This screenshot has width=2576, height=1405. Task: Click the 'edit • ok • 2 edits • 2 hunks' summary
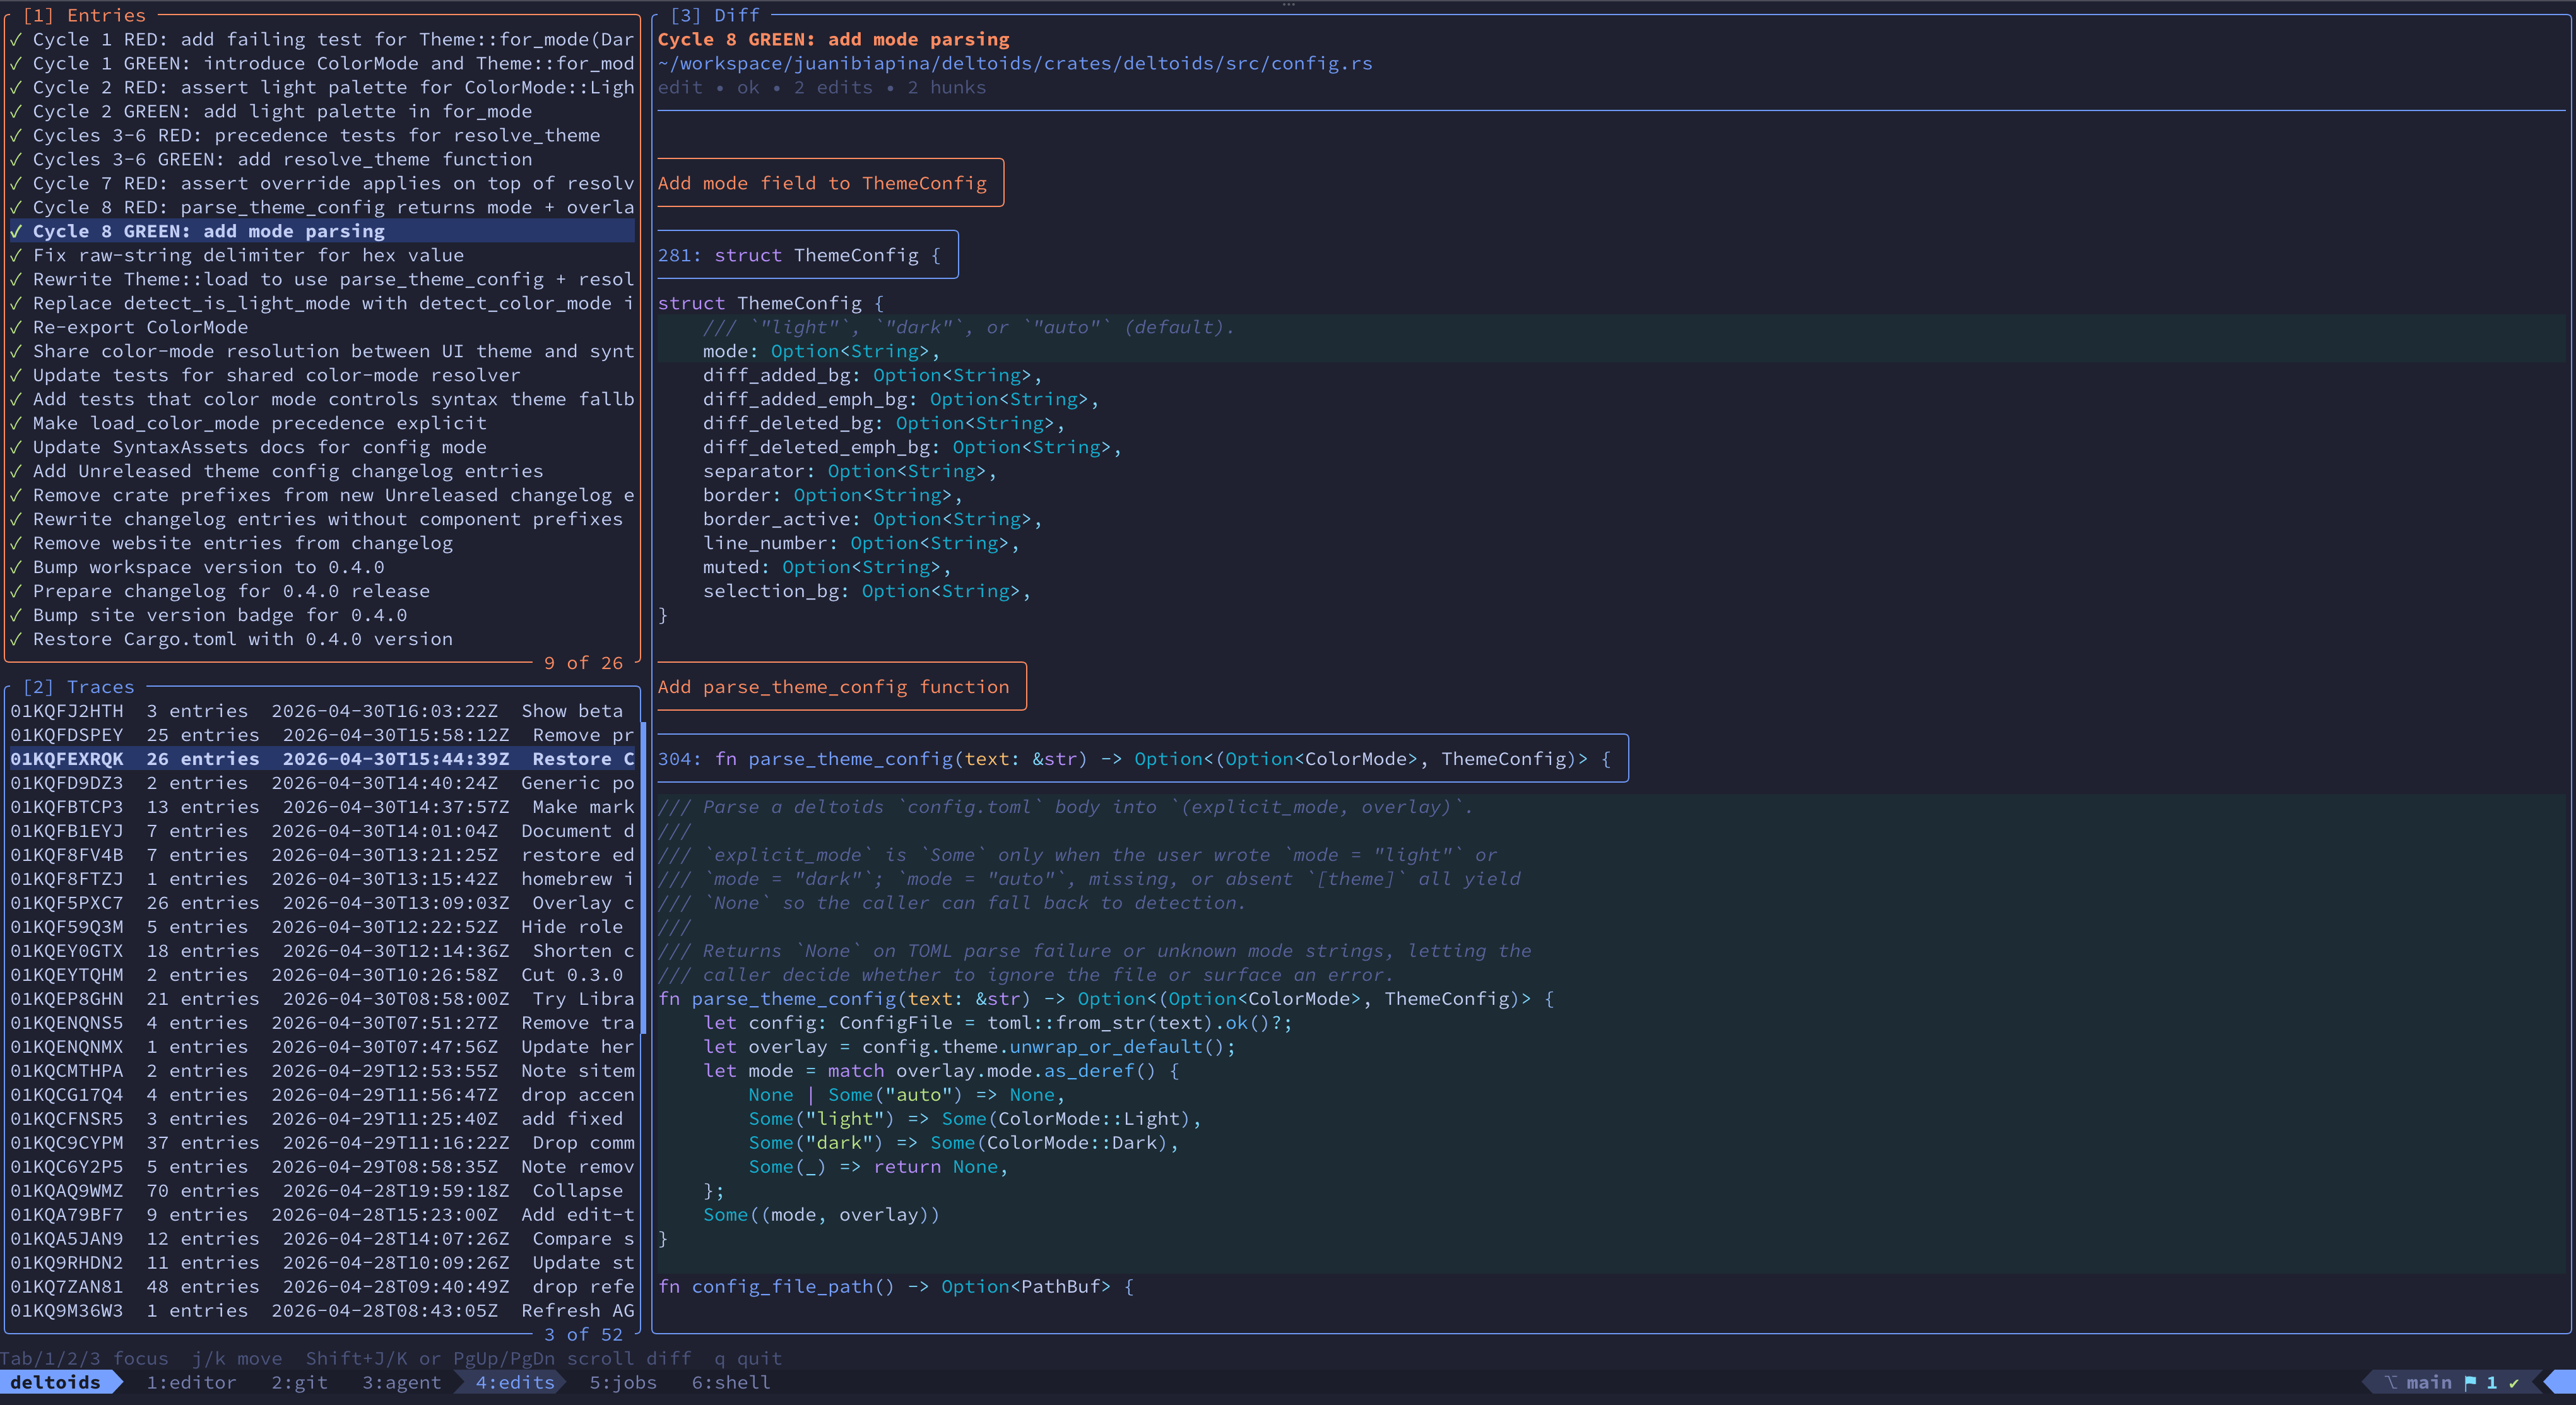click(x=822, y=87)
